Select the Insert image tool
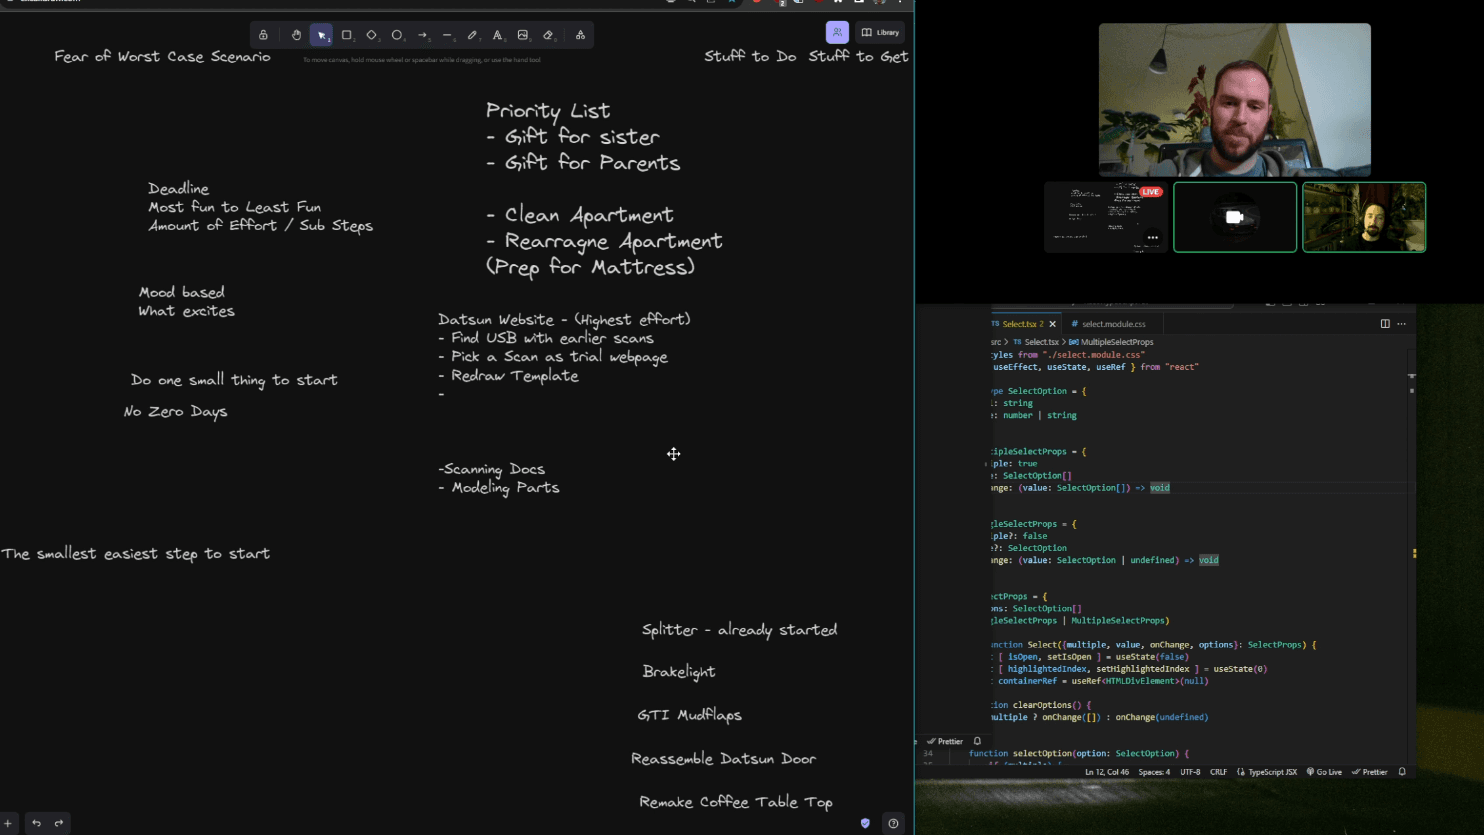Screen dimensions: 1484x835 [x=522, y=35]
